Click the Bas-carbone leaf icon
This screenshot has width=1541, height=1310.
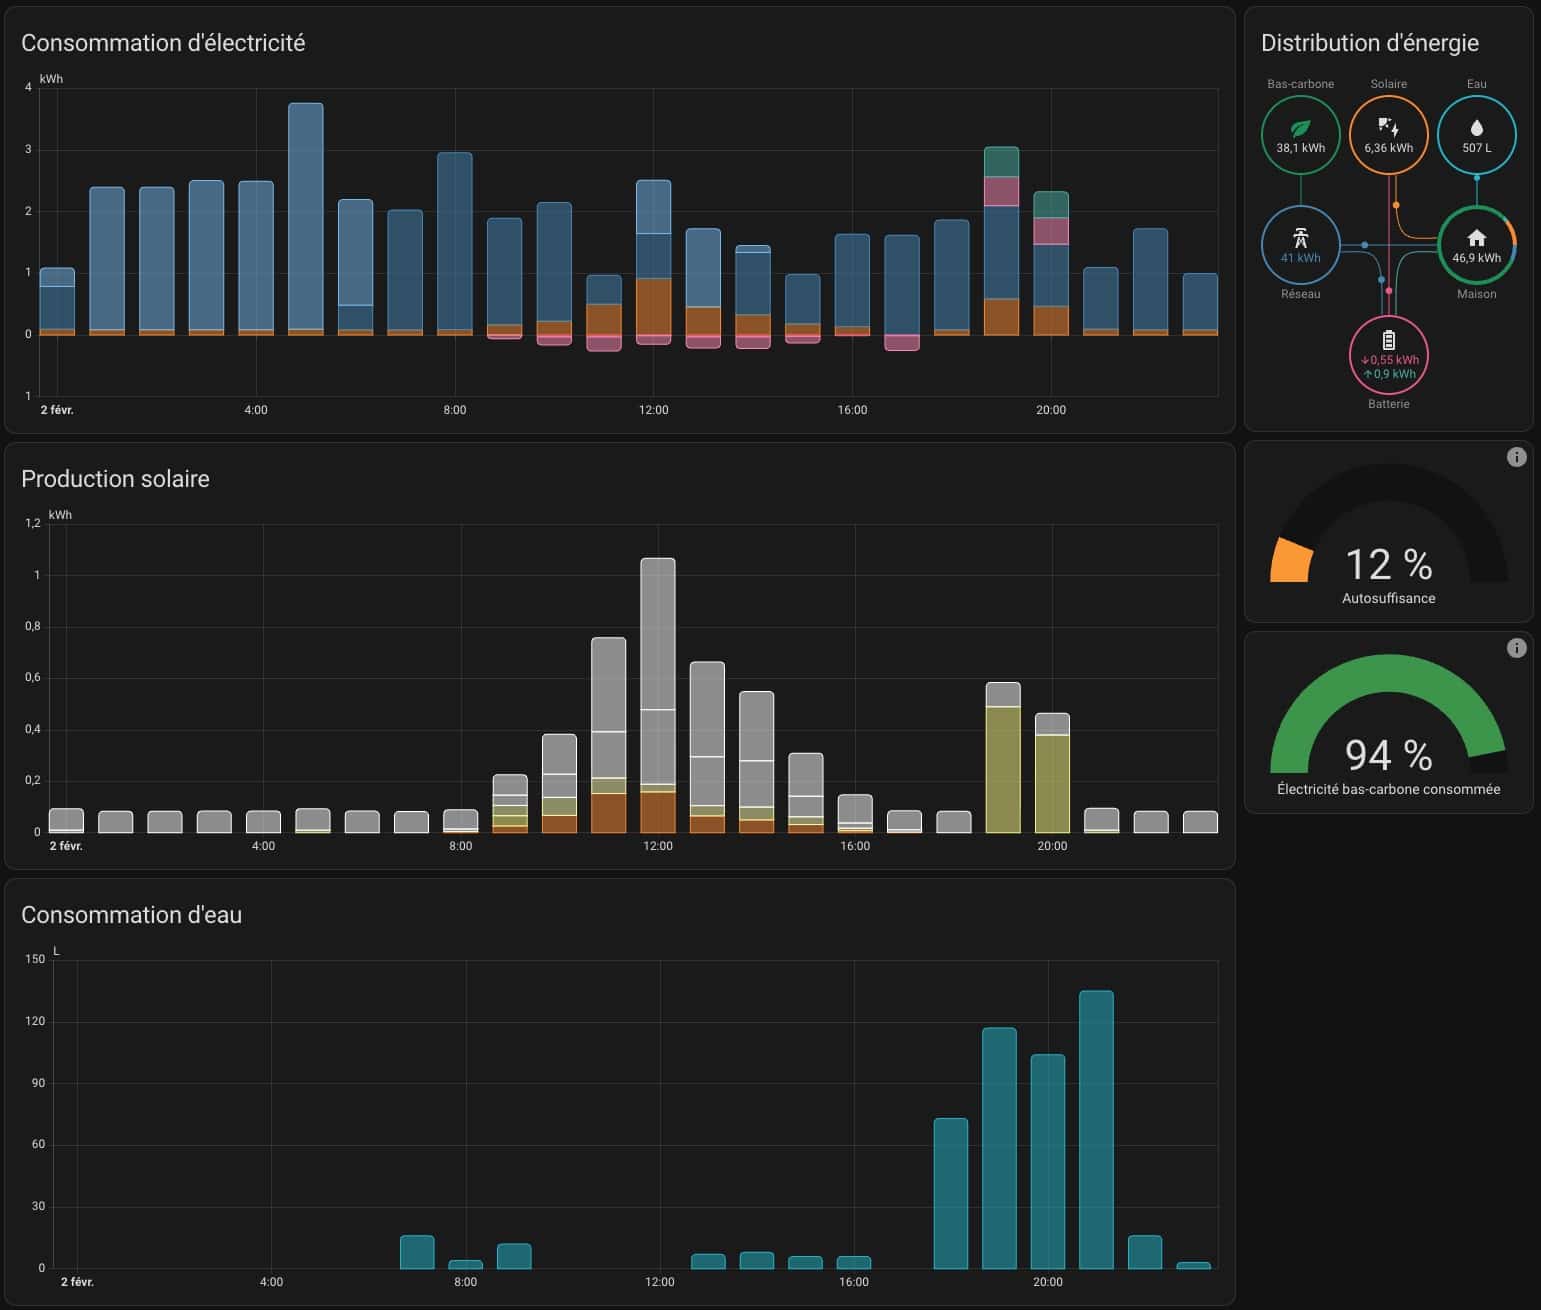tap(1300, 128)
